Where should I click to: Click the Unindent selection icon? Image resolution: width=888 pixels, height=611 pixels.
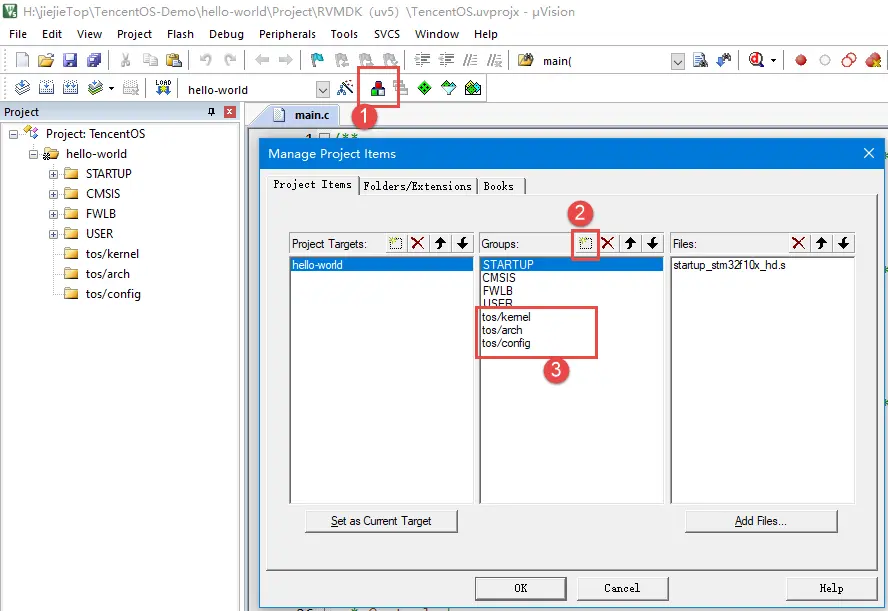446,60
